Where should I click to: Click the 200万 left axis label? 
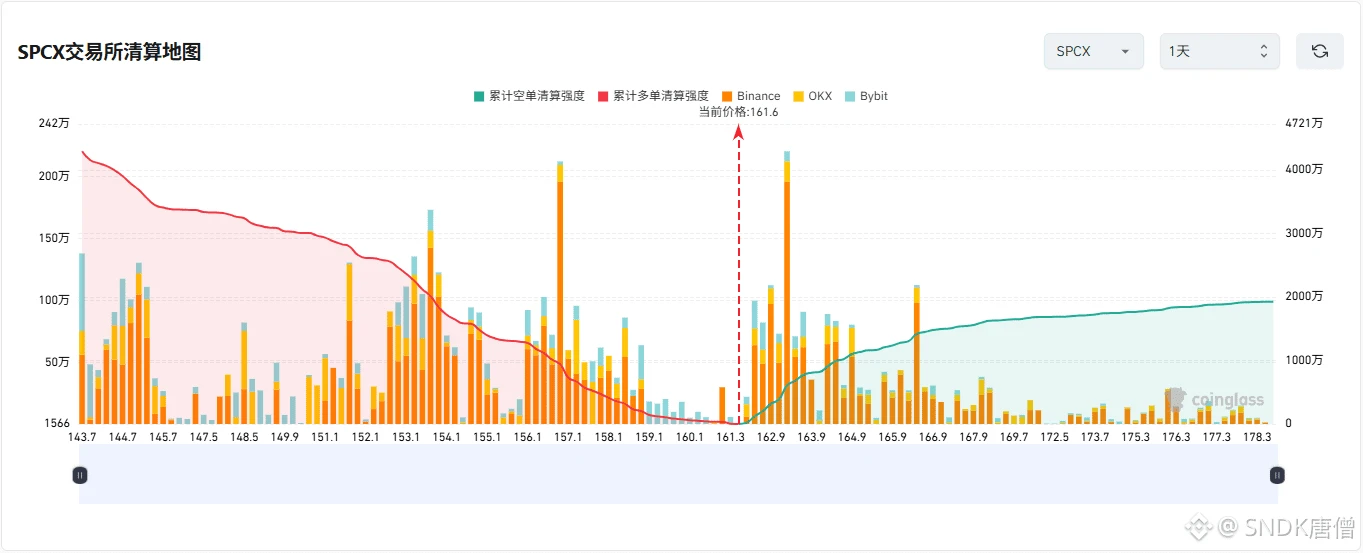pyautogui.click(x=55, y=176)
